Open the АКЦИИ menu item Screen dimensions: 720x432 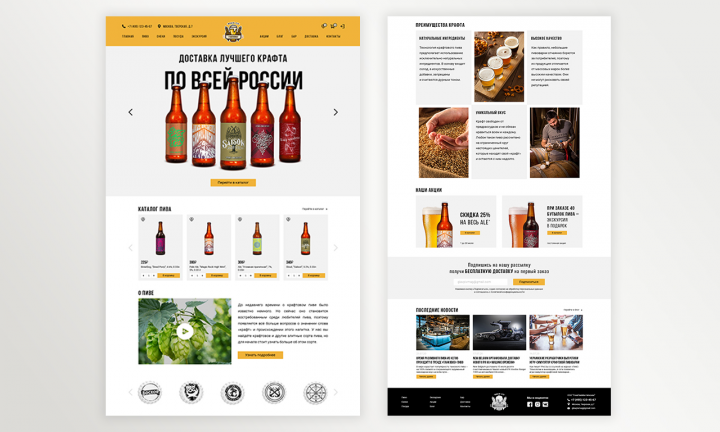click(264, 36)
